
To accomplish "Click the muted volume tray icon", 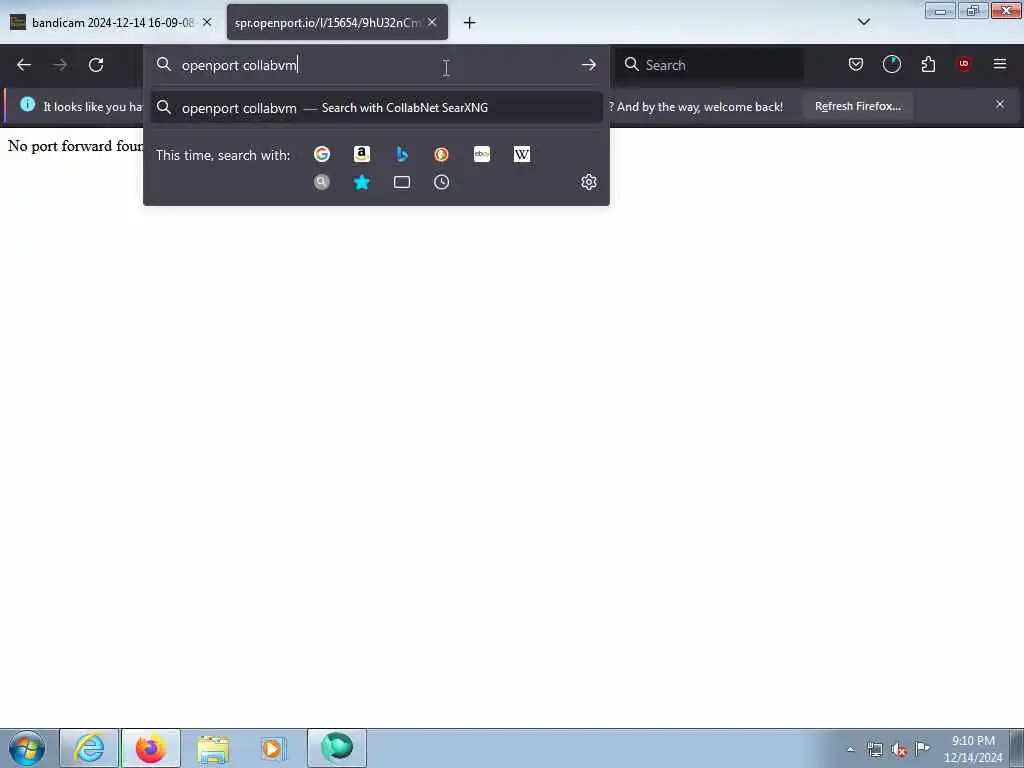I will point(899,750).
